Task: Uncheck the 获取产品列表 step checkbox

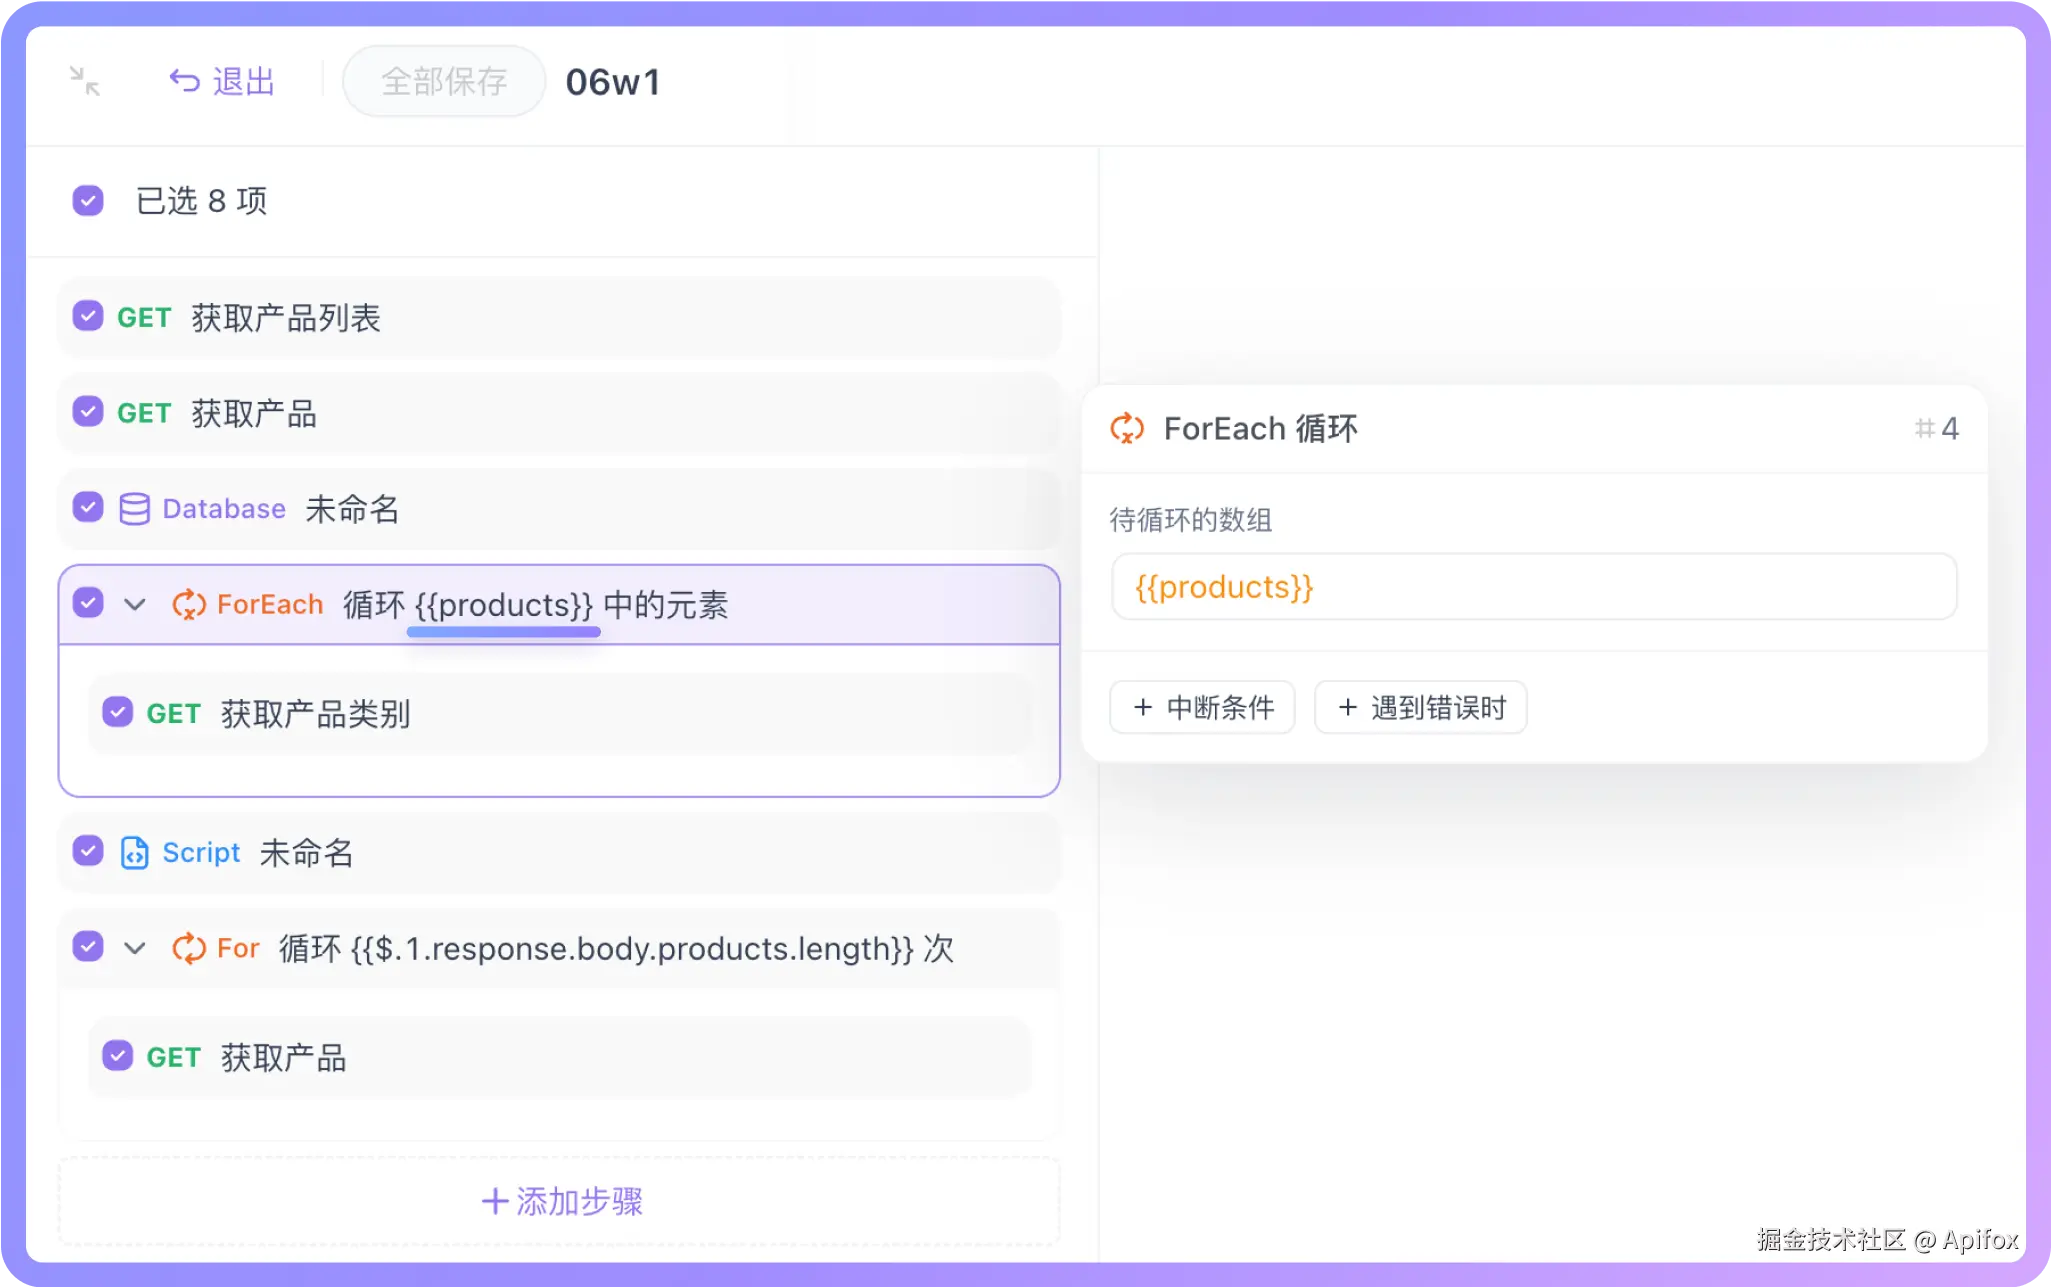Action: 88,317
